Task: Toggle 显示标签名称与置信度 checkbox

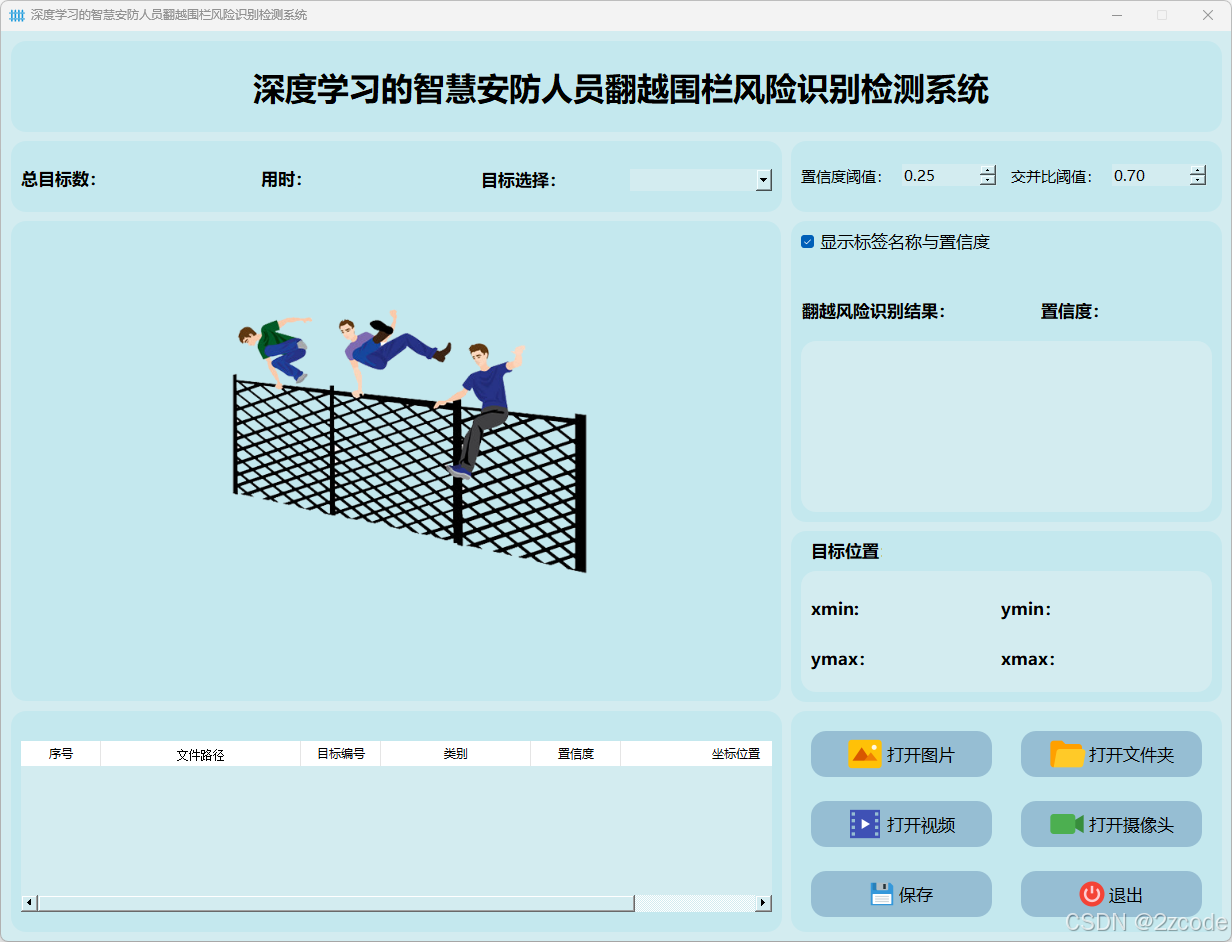Action: tap(808, 242)
